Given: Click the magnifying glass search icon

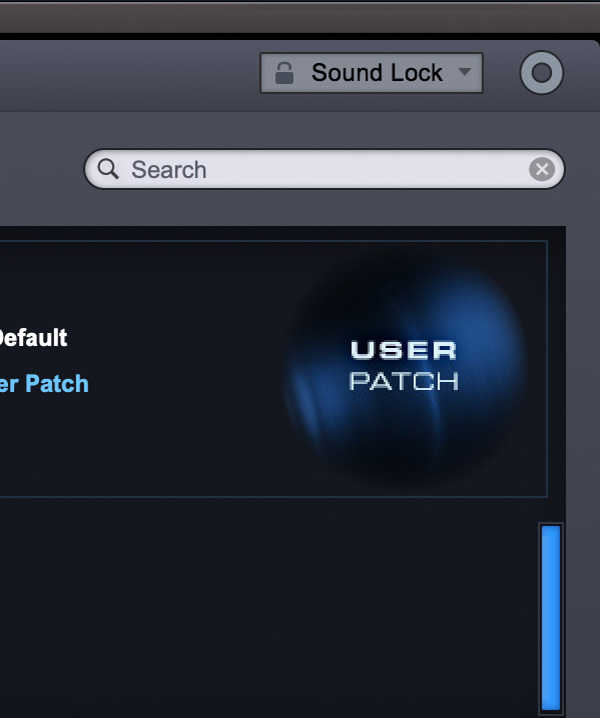Looking at the screenshot, I should pos(108,169).
